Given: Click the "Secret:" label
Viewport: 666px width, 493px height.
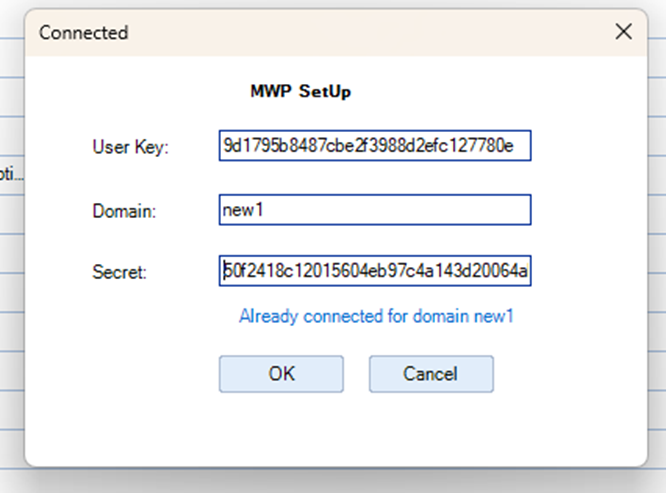Looking at the screenshot, I should [x=120, y=272].
